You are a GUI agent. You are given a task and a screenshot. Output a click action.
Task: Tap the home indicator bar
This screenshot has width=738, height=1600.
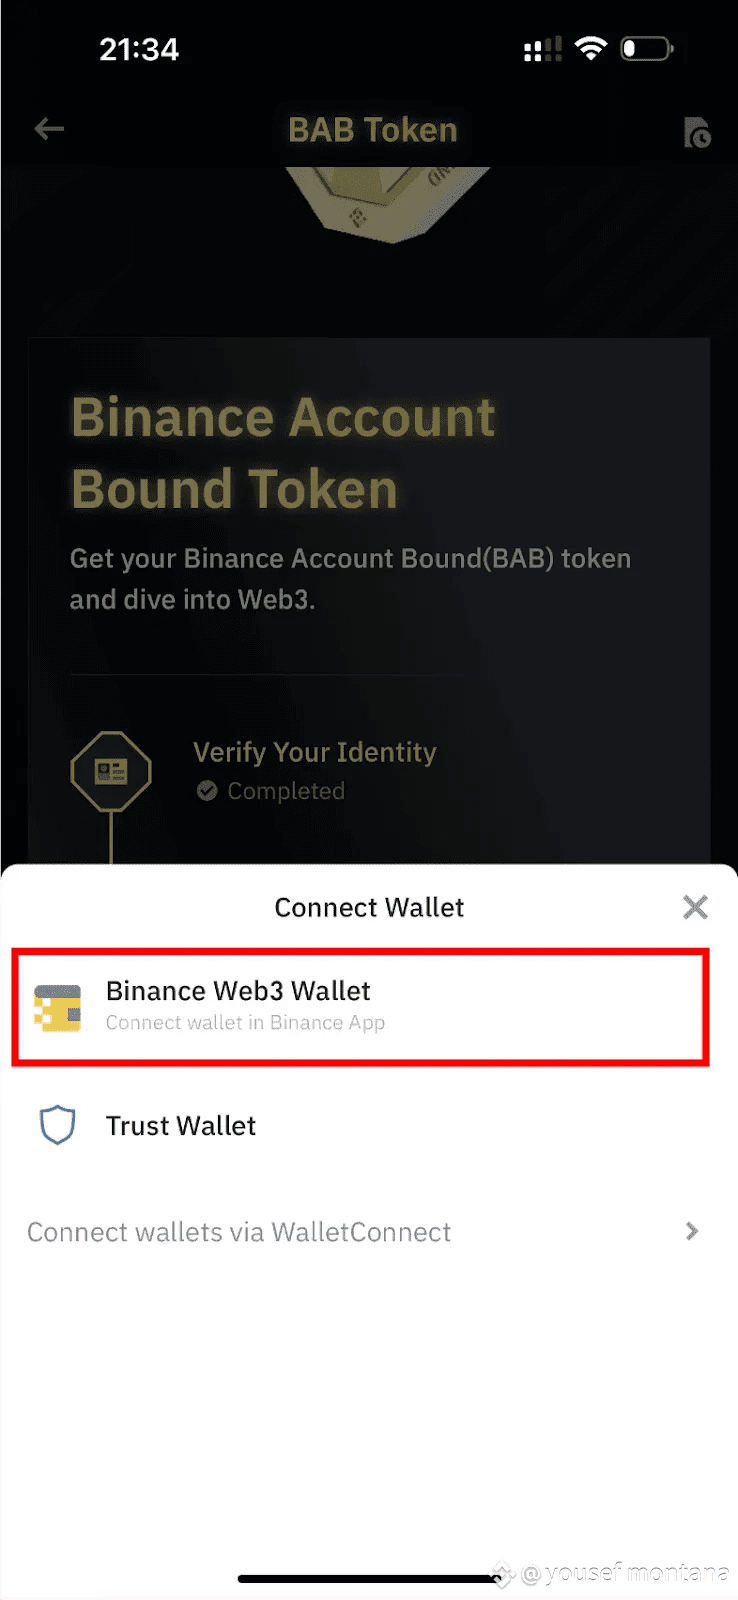tap(369, 1579)
